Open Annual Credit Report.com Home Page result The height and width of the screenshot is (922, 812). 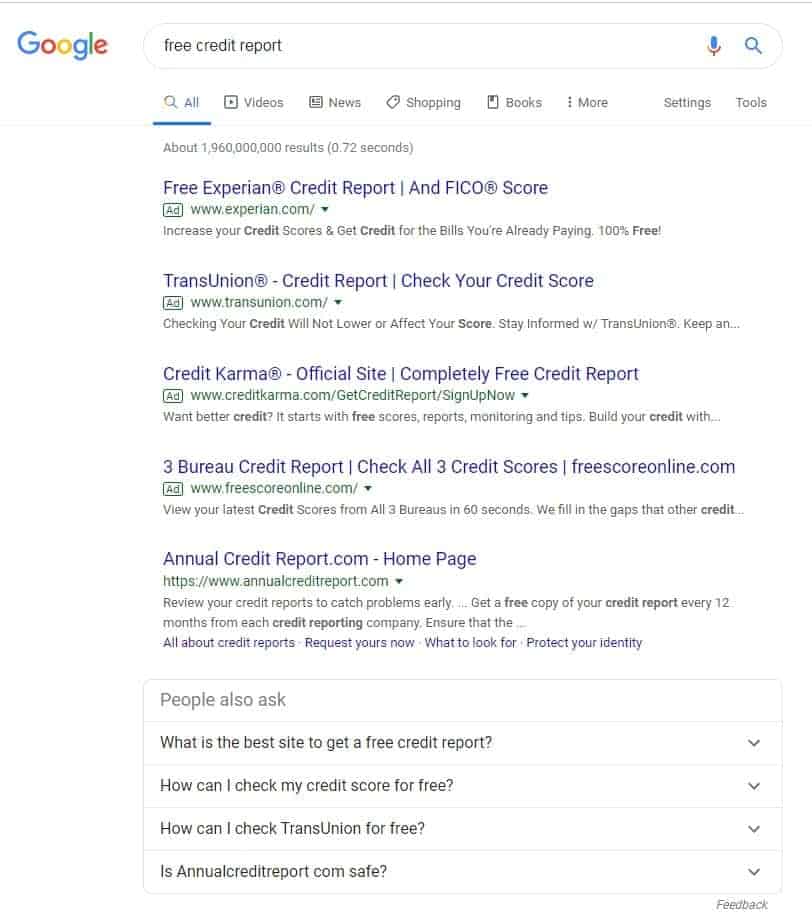click(x=319, y=559)
